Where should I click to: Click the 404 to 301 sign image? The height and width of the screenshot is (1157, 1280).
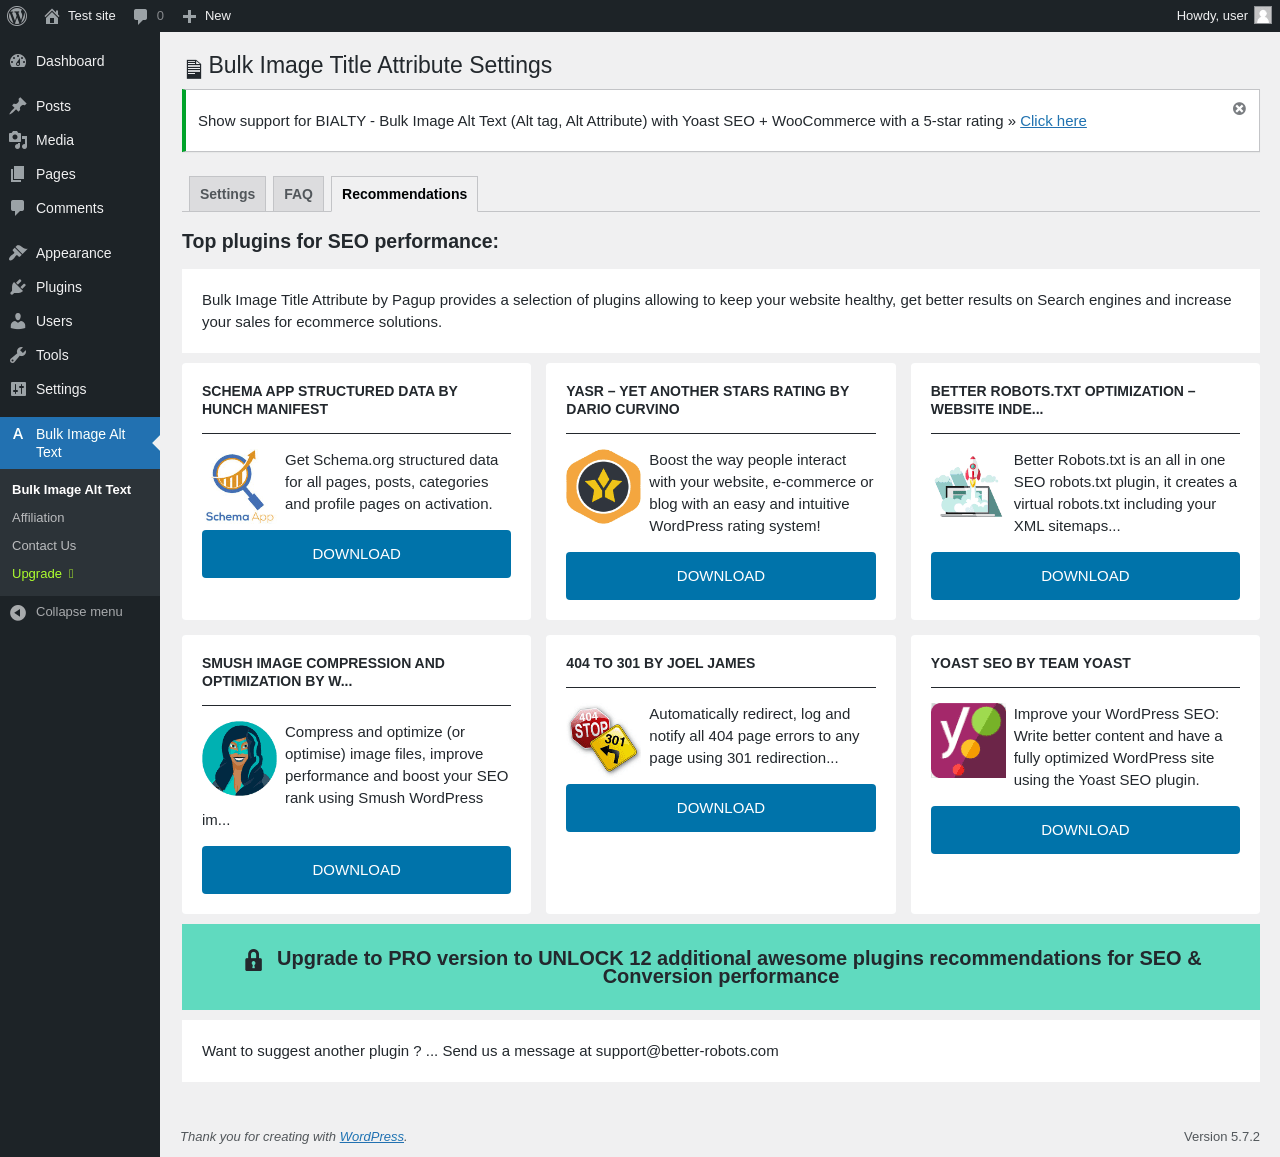click(603, 740)
